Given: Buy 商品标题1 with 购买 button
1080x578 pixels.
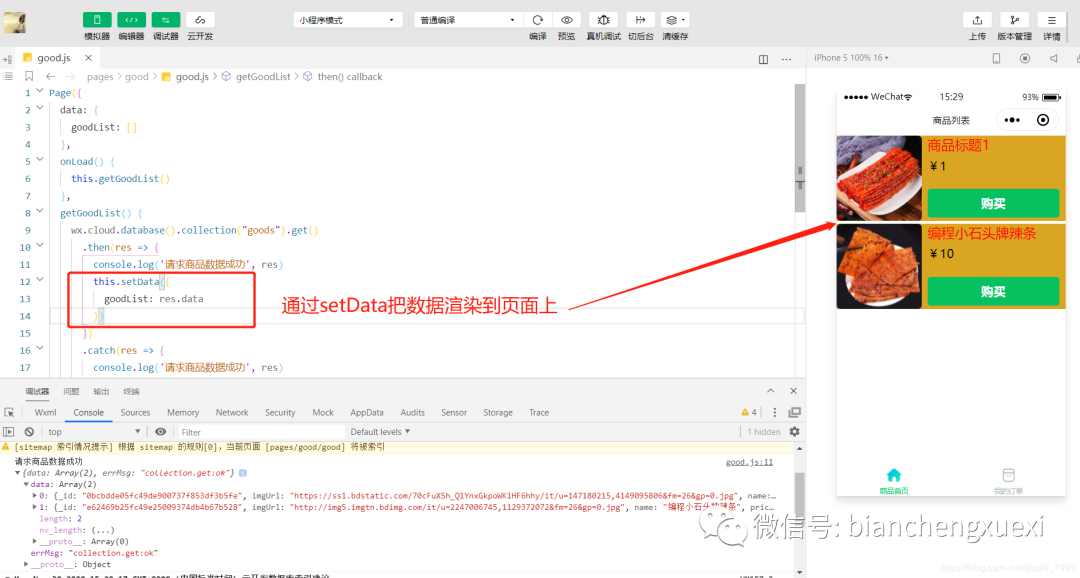Looking at the screenshot, I should point(993,203).
